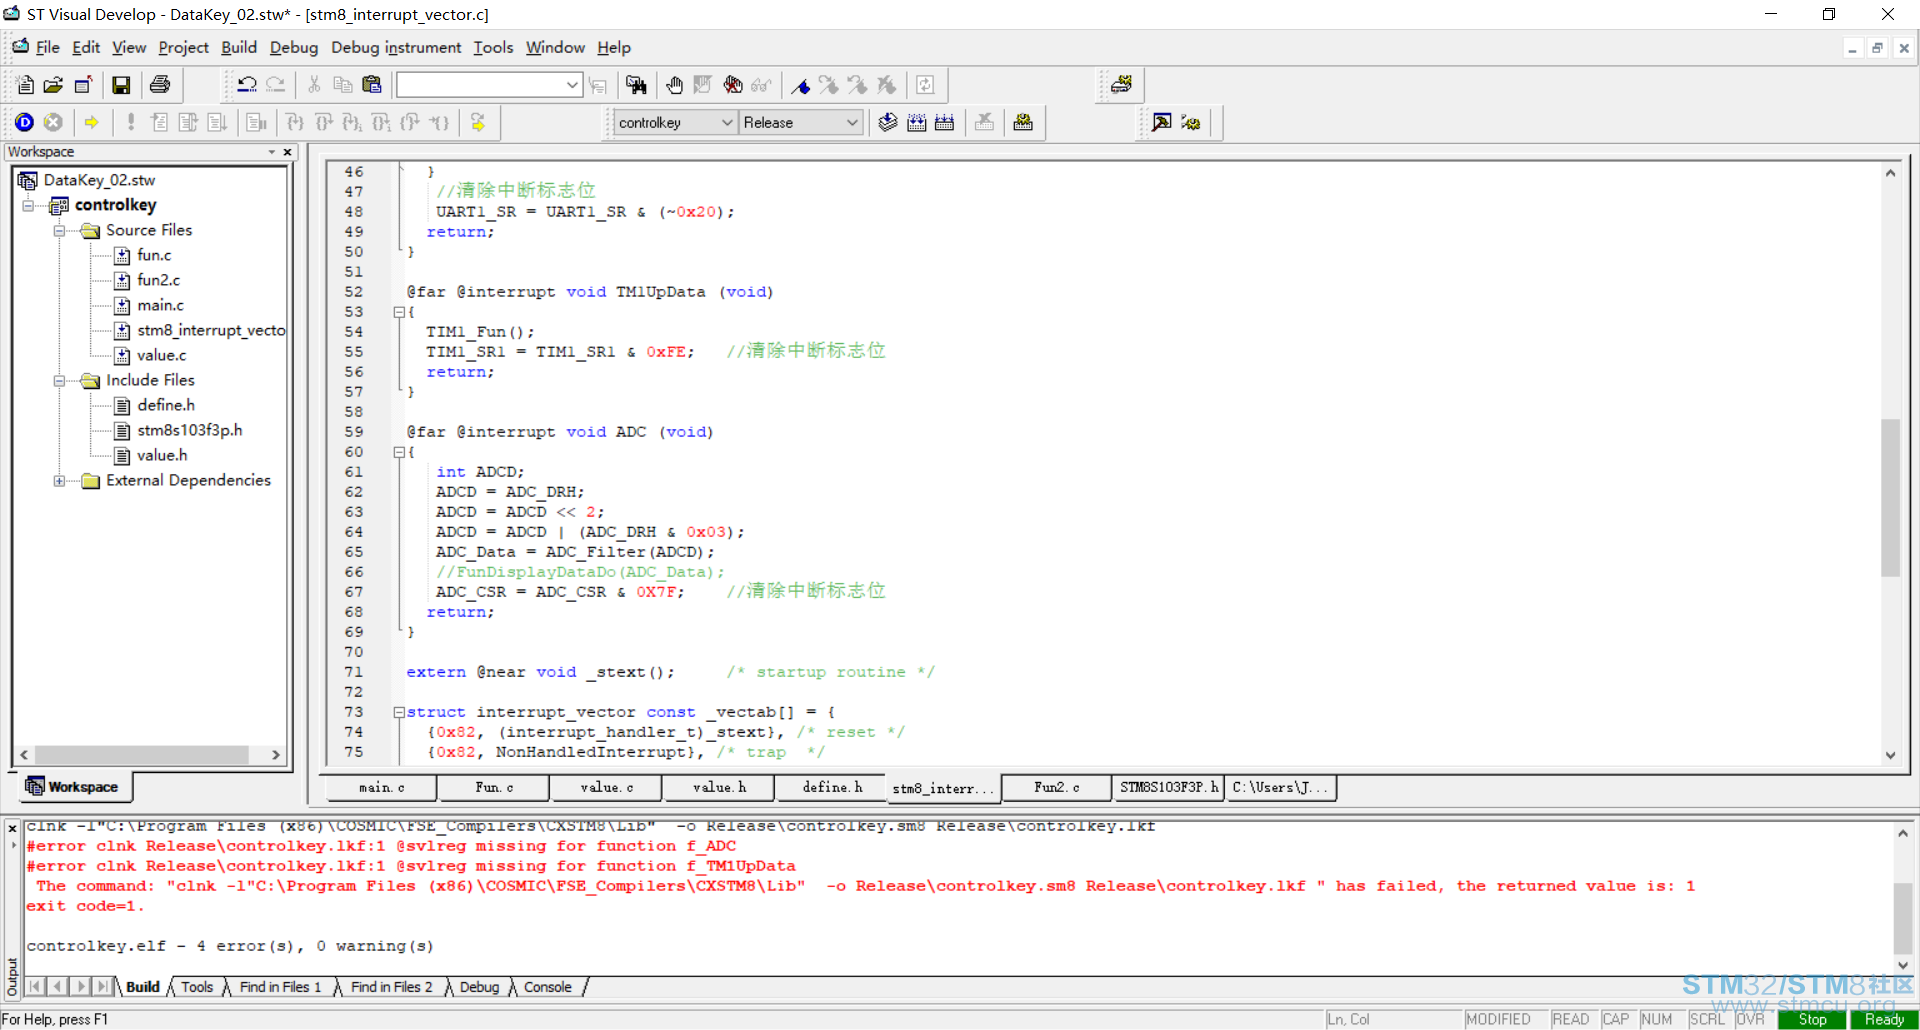Open the File menu

pos(47,47)
